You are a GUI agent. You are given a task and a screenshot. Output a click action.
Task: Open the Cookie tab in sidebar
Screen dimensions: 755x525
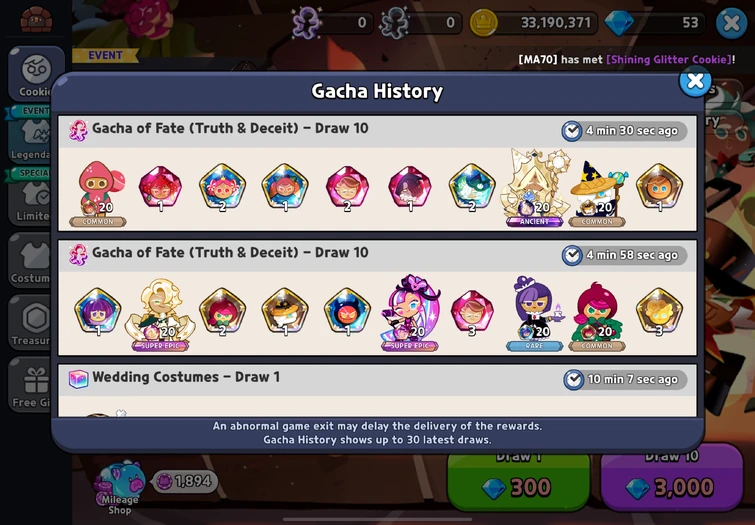tap(37, 74)
